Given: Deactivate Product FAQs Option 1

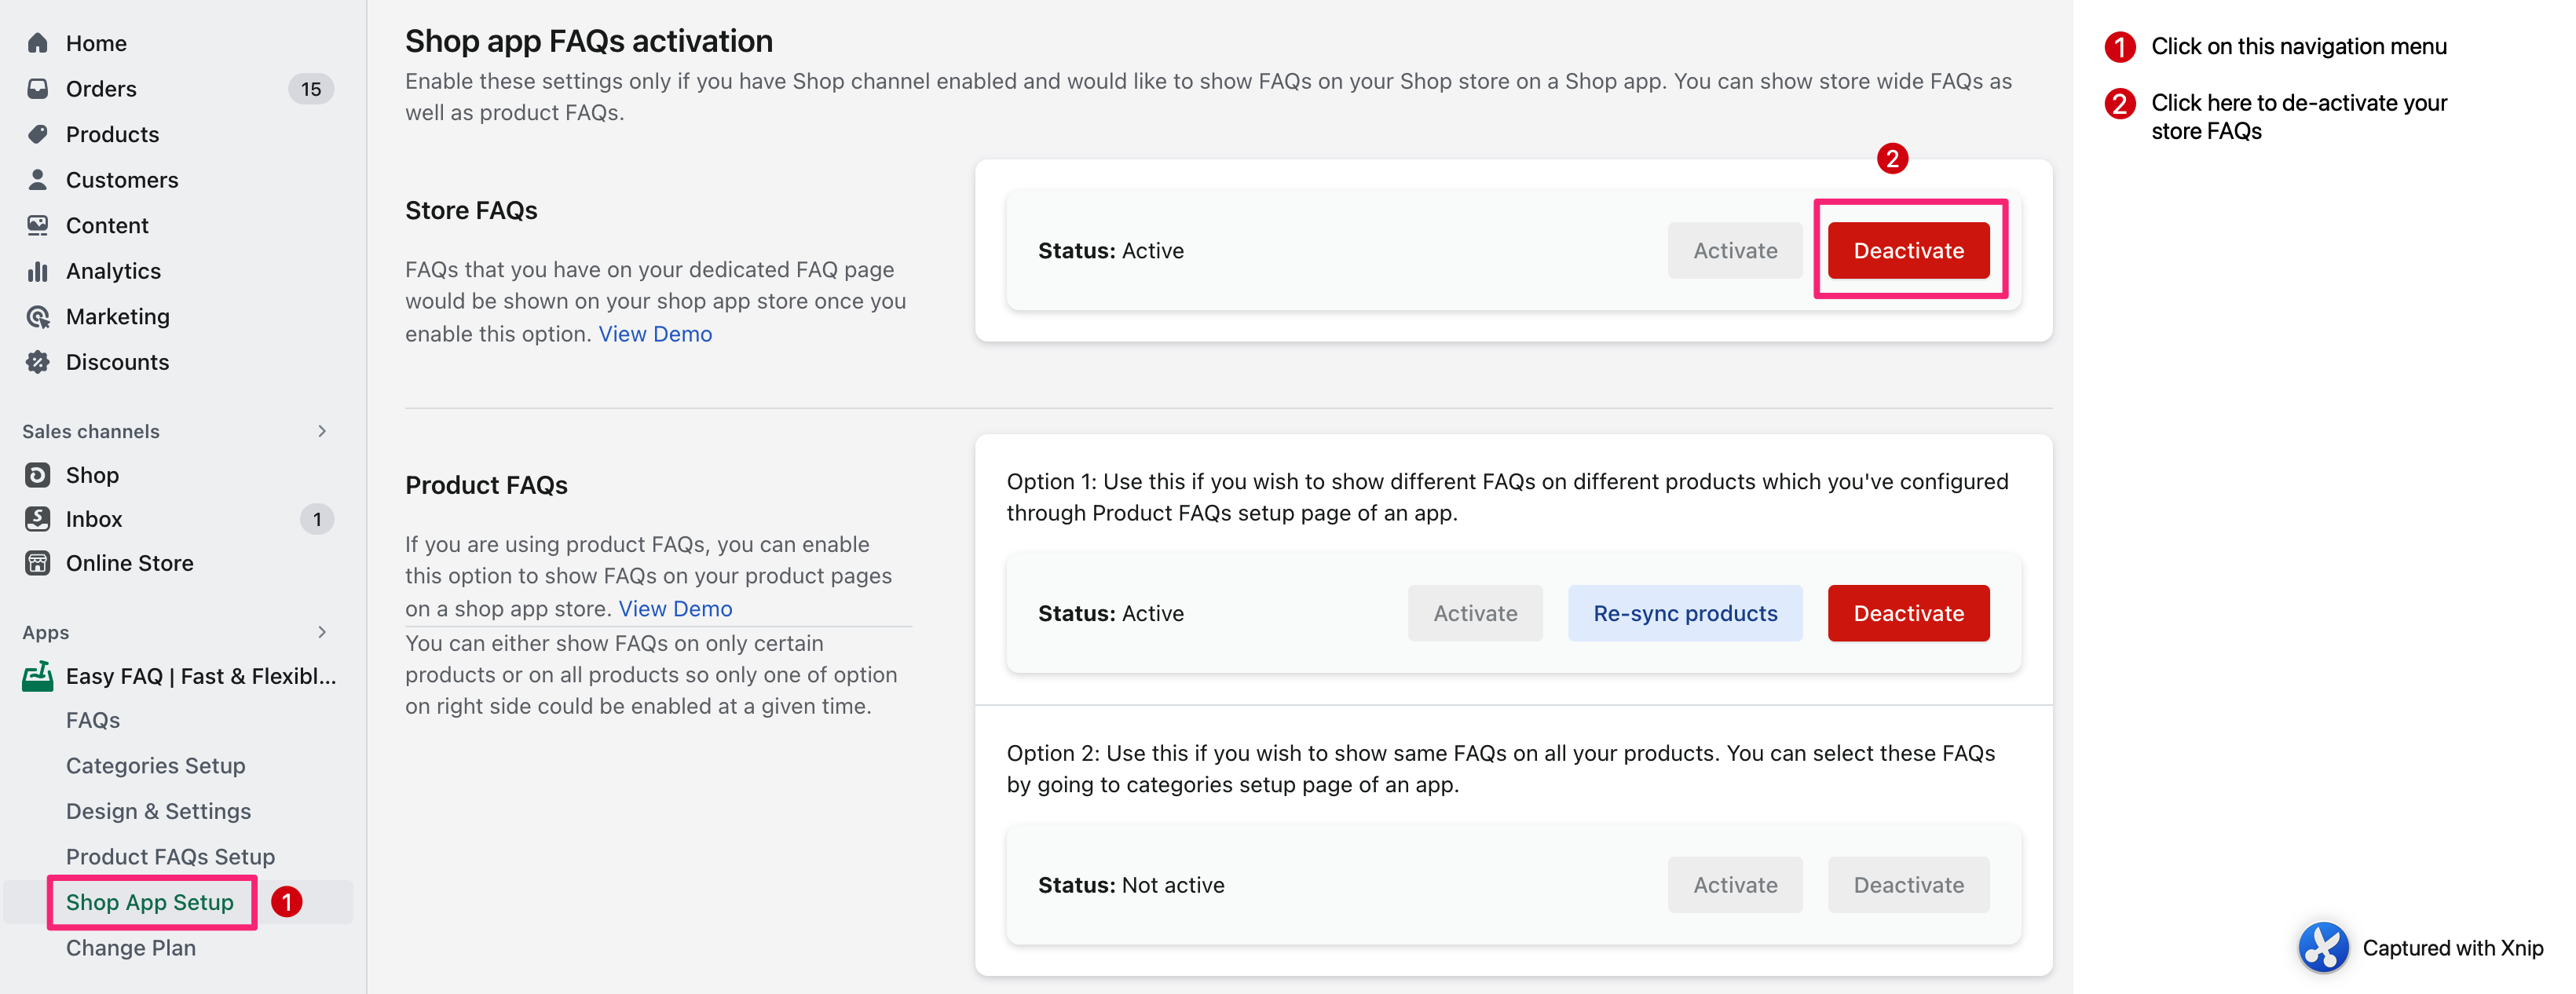Looking at the screenshot, I should (x=1907, y=613).
